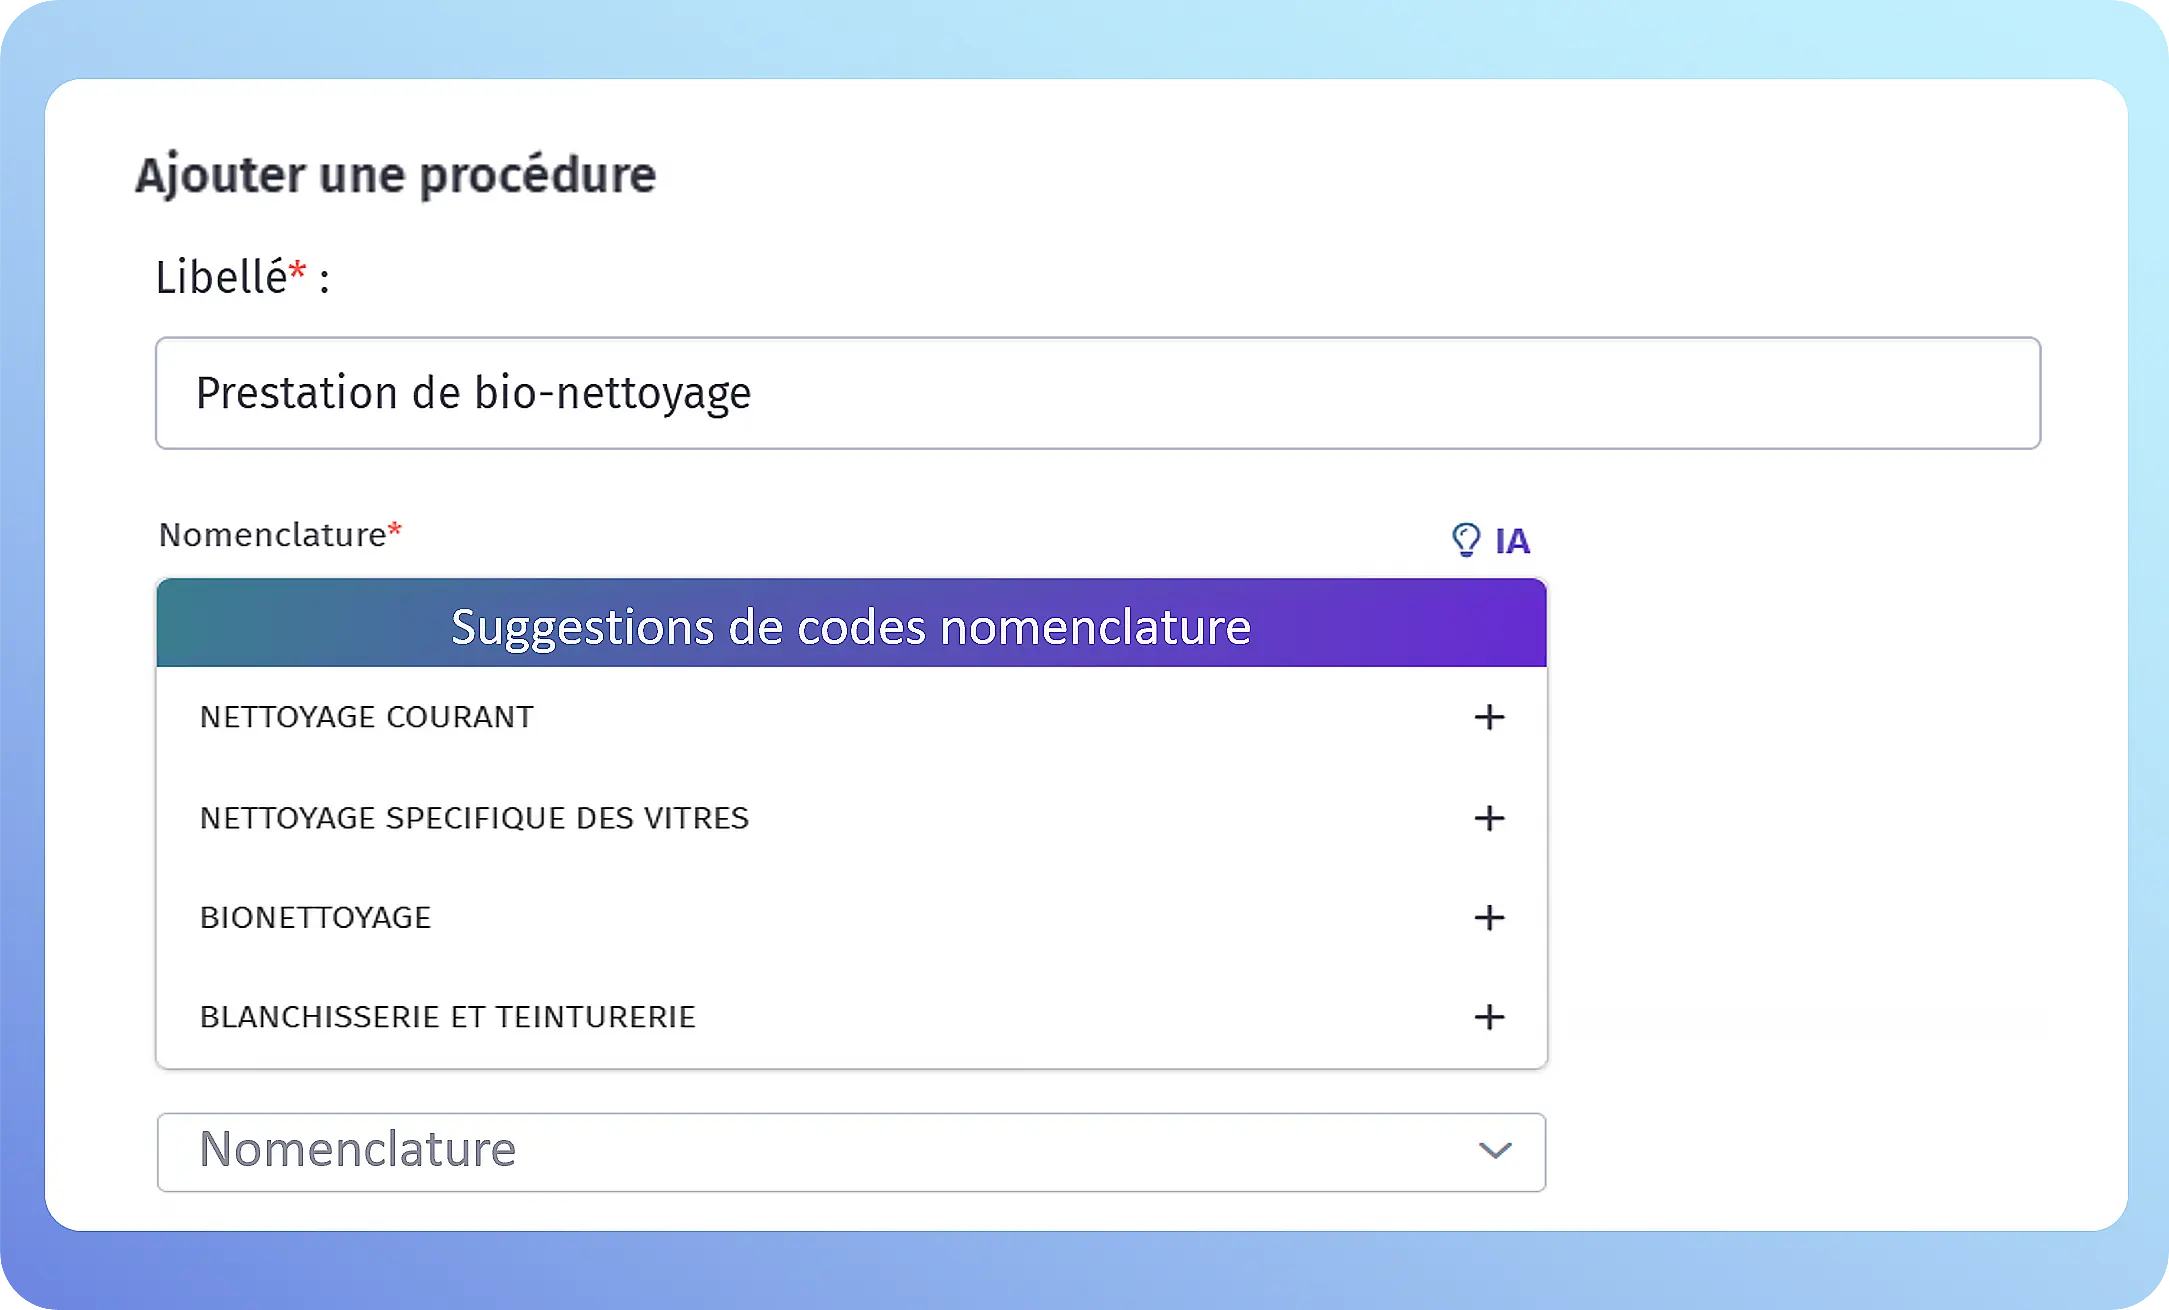2169x1310 pixels.
Task: Add the NETTOYAGE COURANT suggestion with plus icon
Action: coord(1489,717)
